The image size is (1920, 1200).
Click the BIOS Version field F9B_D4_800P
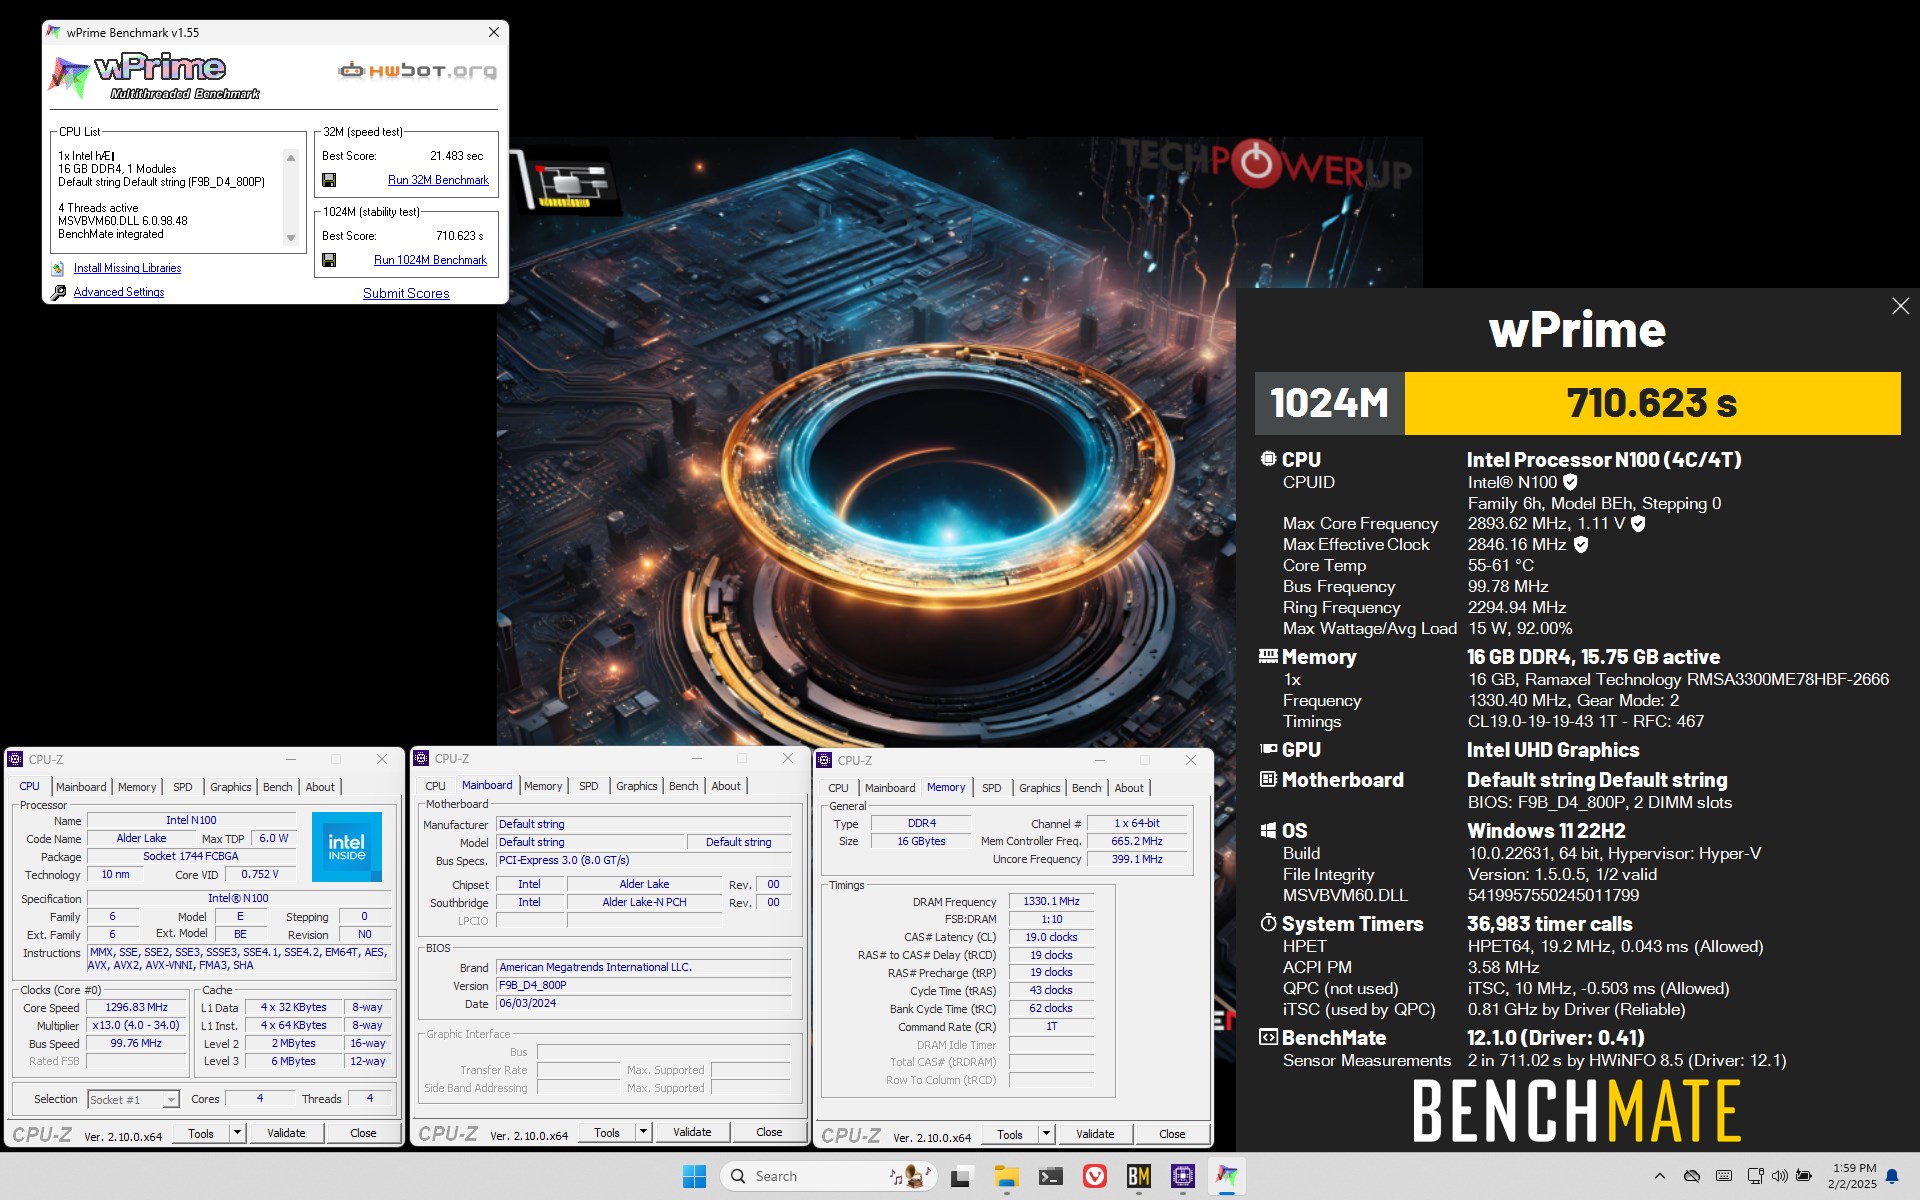[x=643, y=985]
